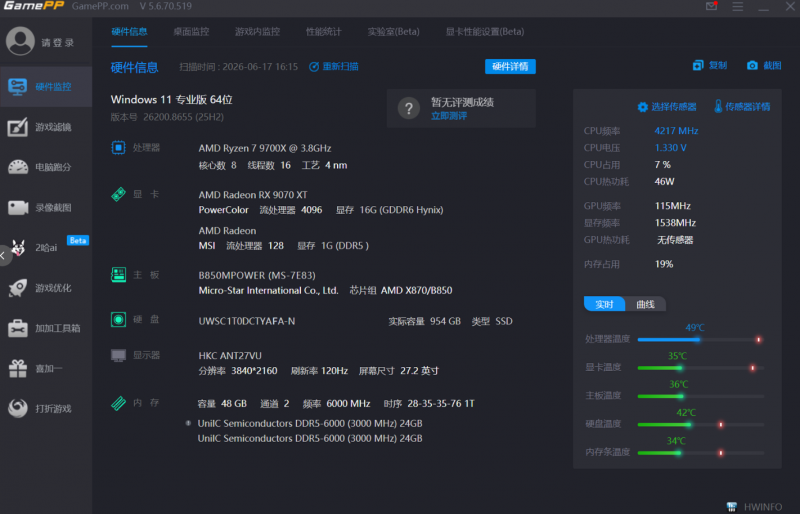Click Windows 11 专业版 64位 text
800x514 pixels.
tap(171, 100)
